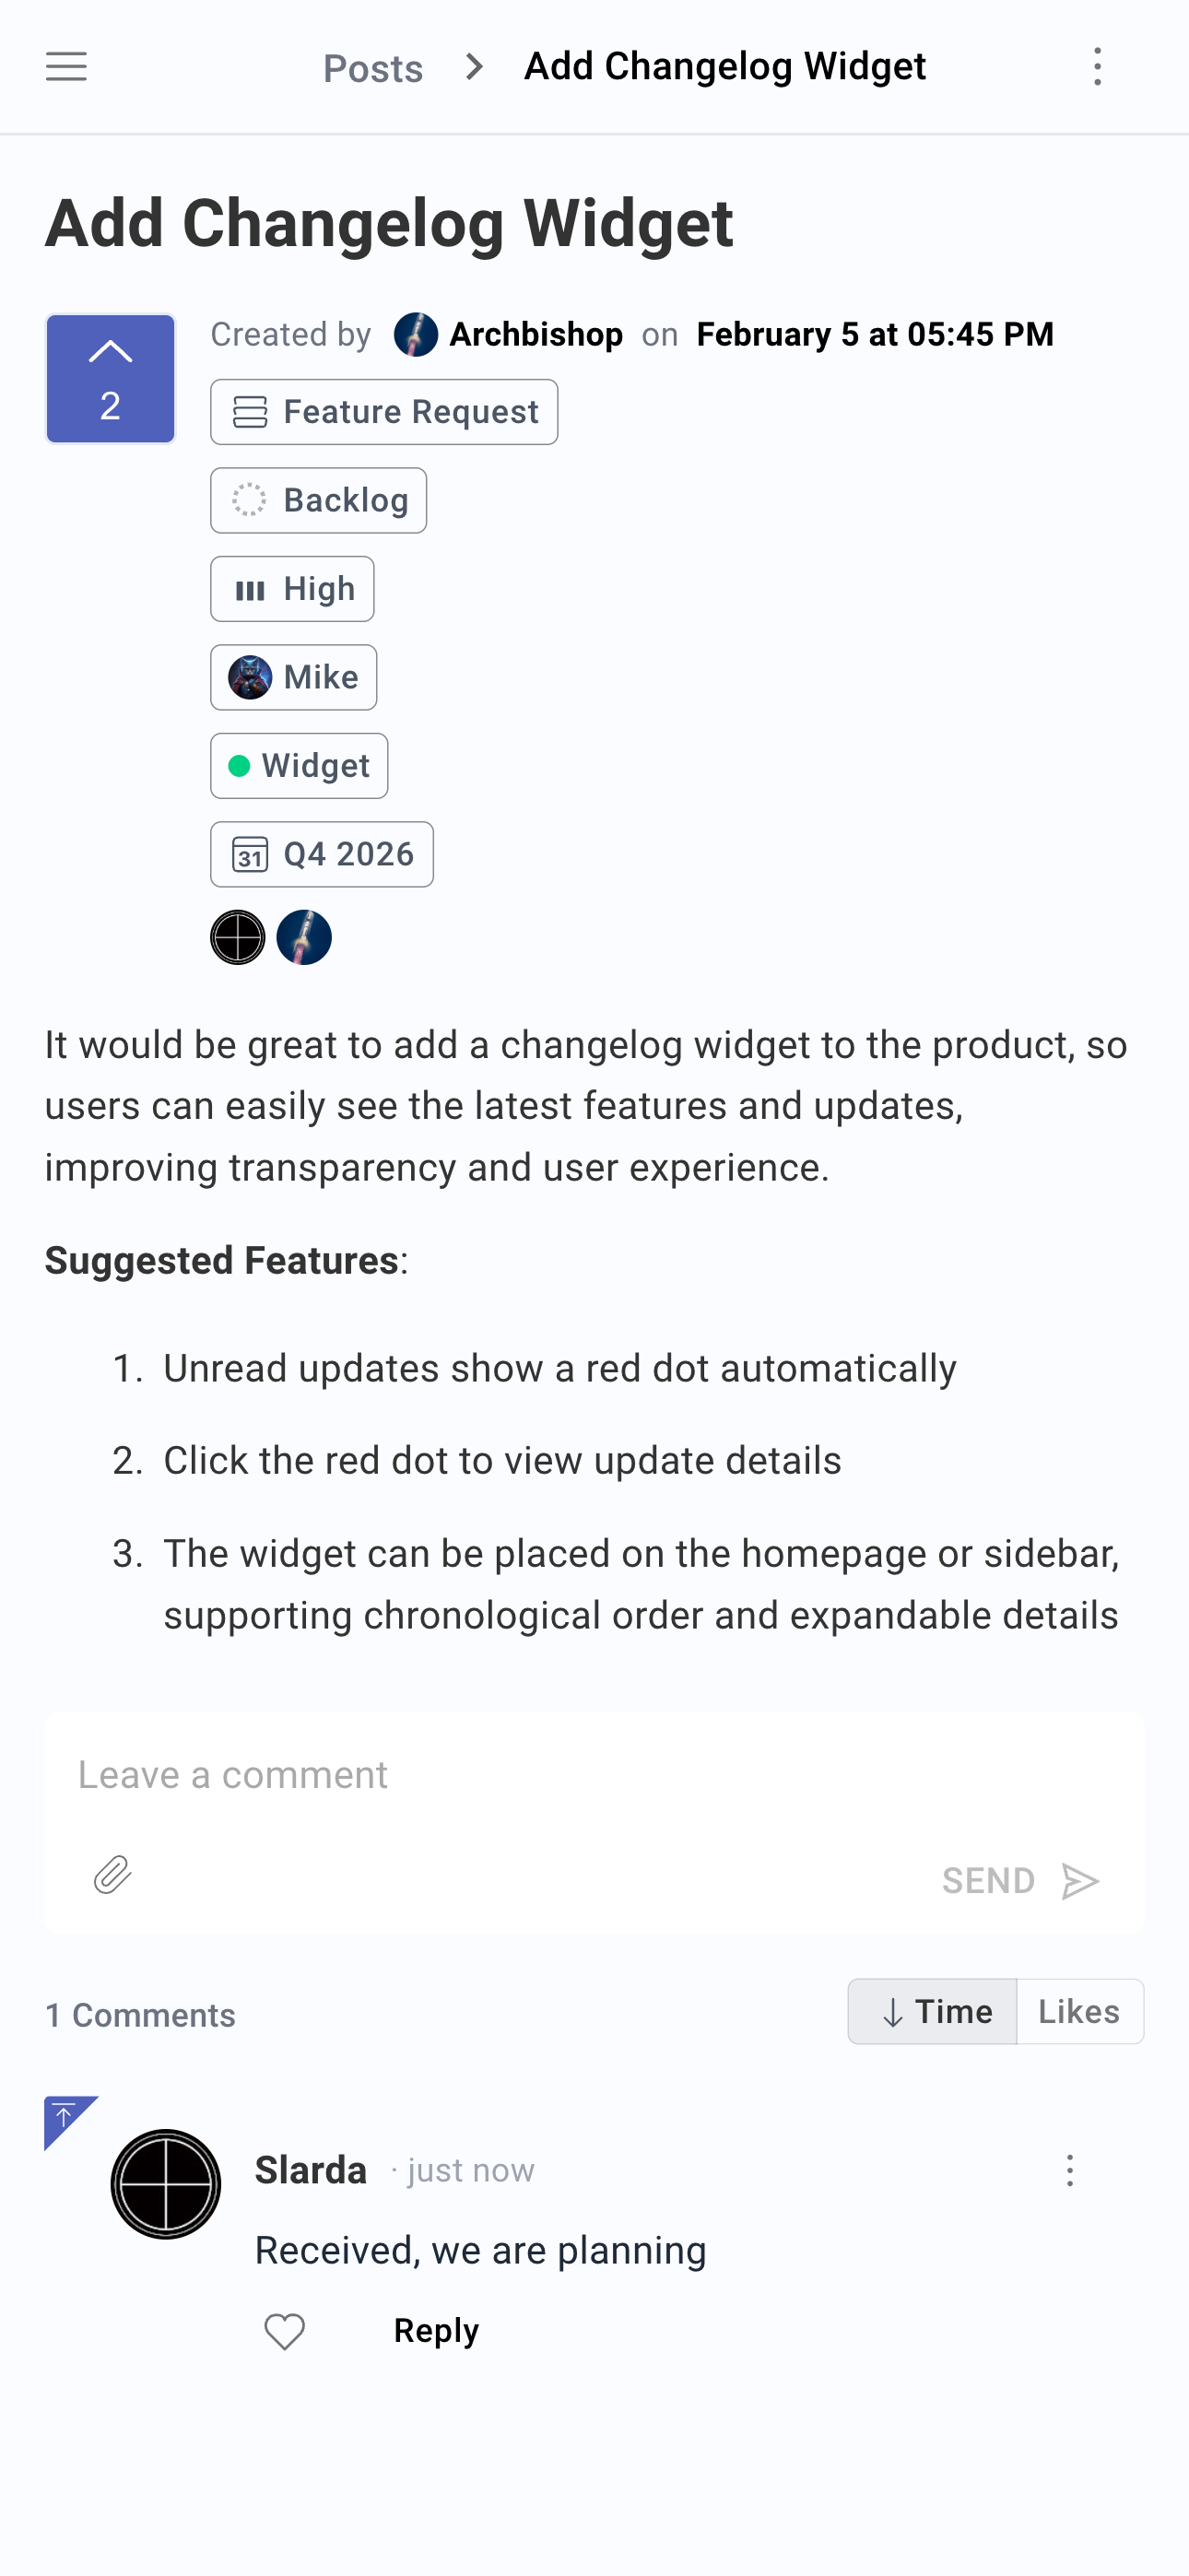Select the Q4 2026 date tag
The height and width of the screenshot is (2576, 1189).
point(322,855)
